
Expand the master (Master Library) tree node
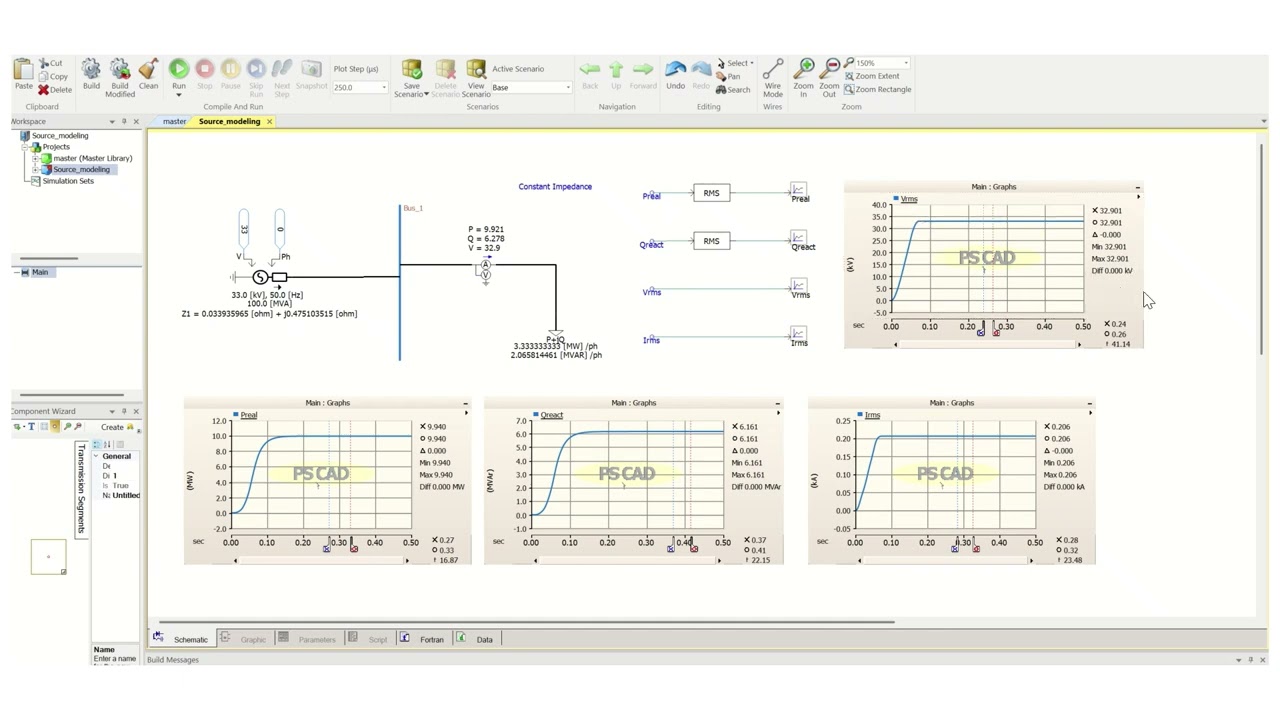(x=35, y=158)
